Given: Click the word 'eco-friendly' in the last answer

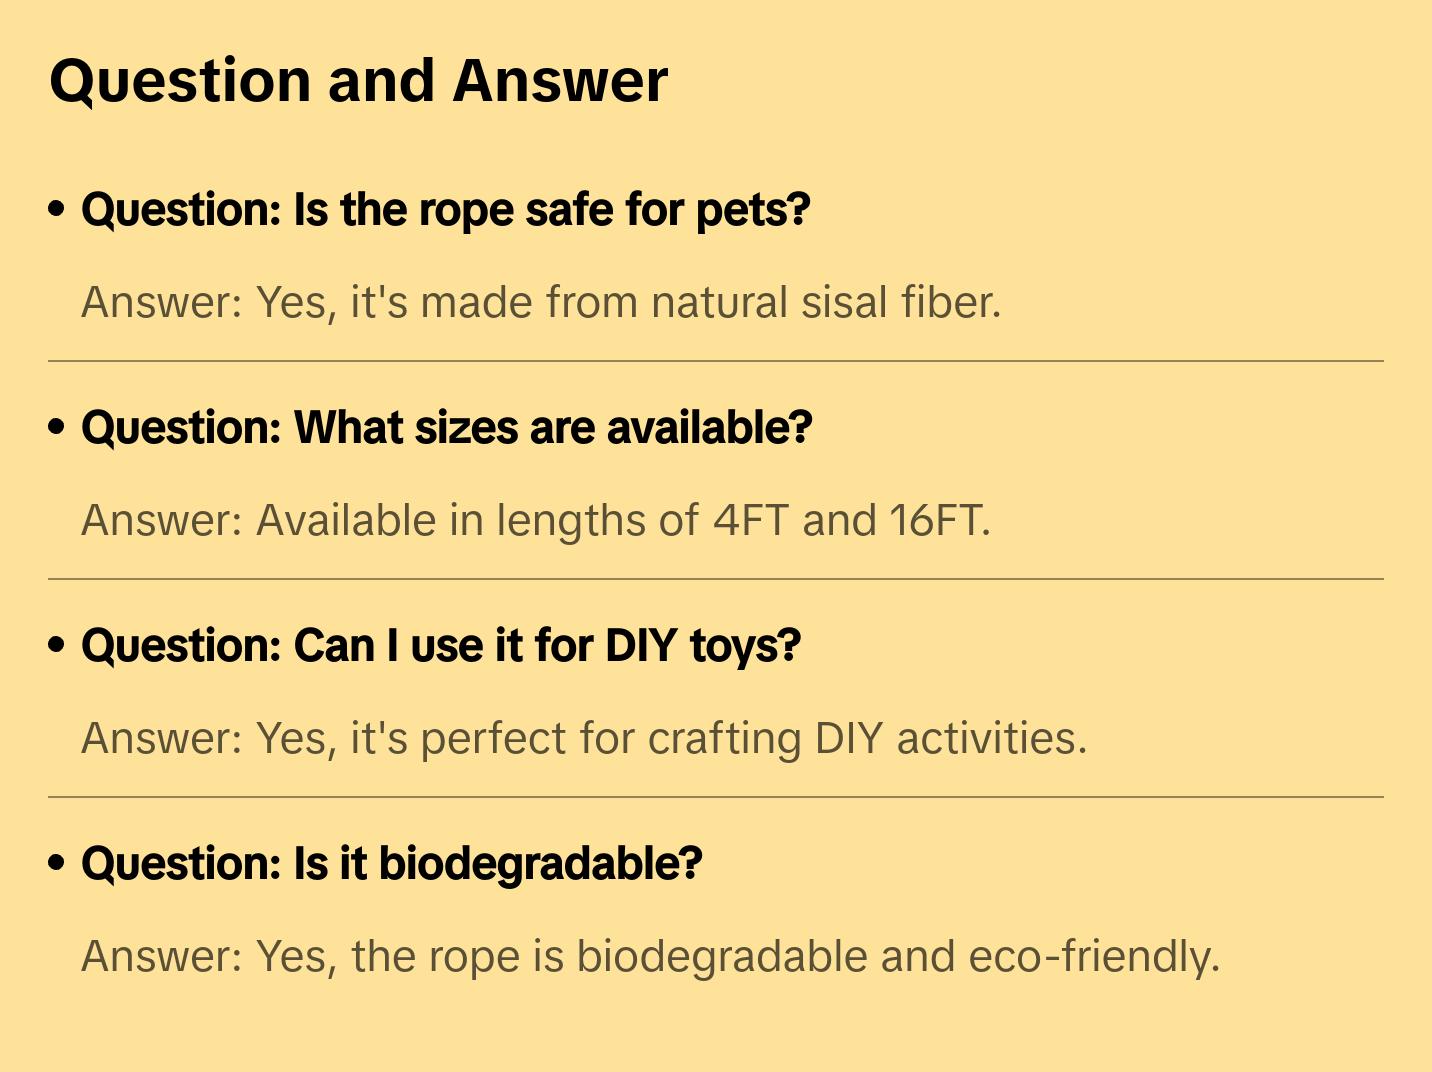Looking at the screenshot, I should (1093, 956).
